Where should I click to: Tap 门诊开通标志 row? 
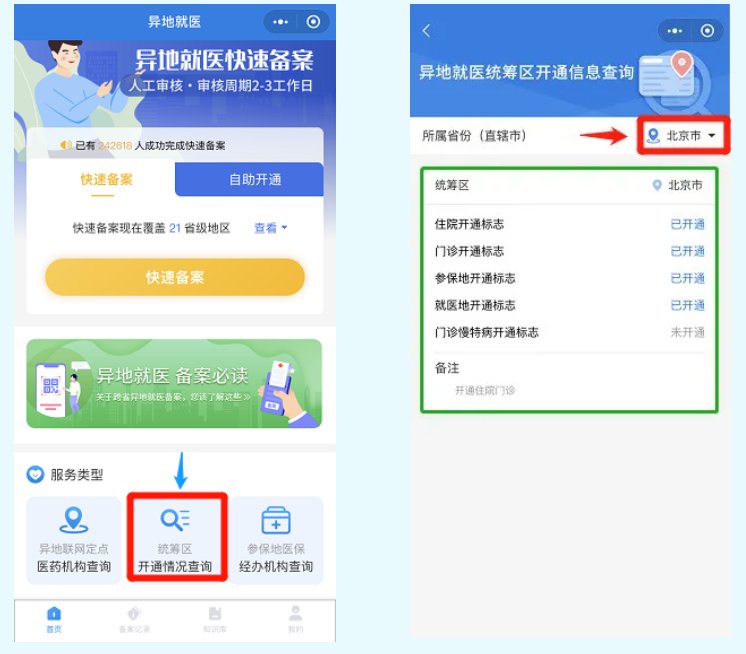[x=569, y=251]
